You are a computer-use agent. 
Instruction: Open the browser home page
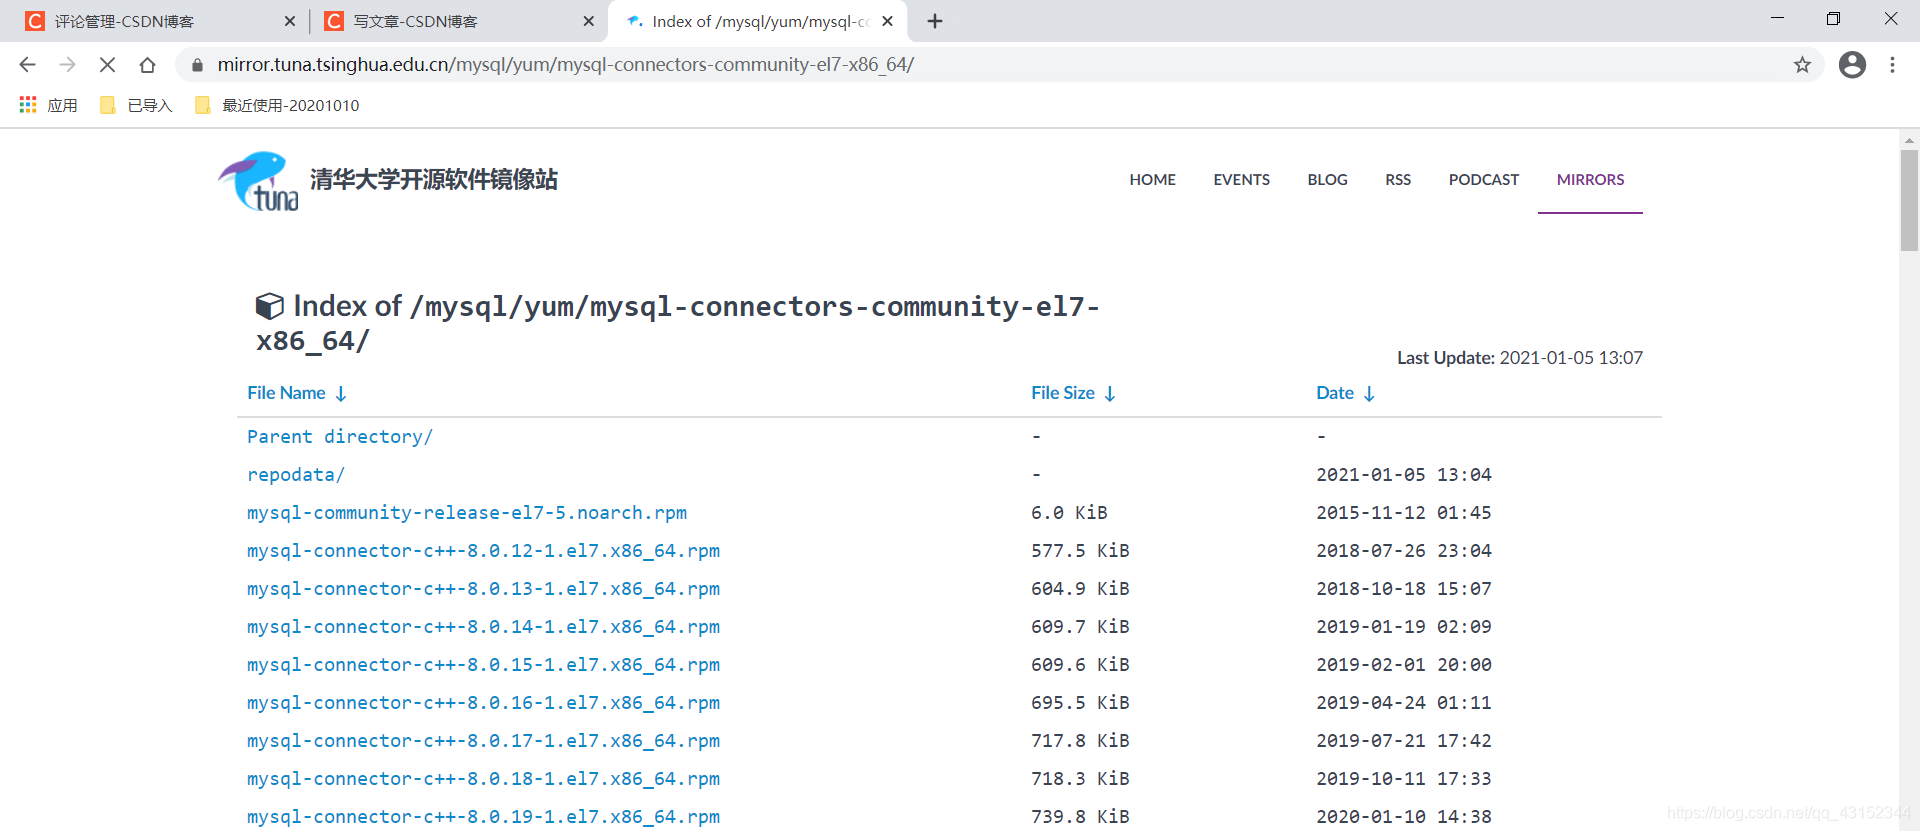147,65
